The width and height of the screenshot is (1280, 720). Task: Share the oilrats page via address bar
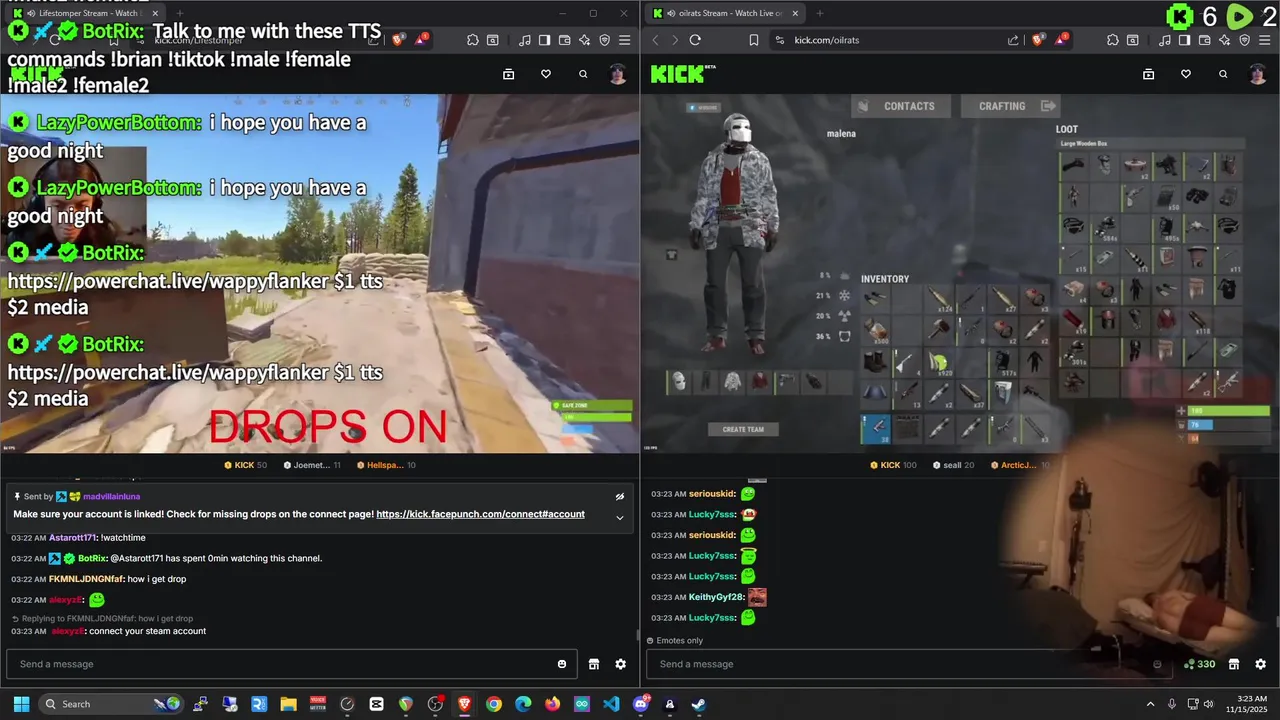coord(1013,40)
